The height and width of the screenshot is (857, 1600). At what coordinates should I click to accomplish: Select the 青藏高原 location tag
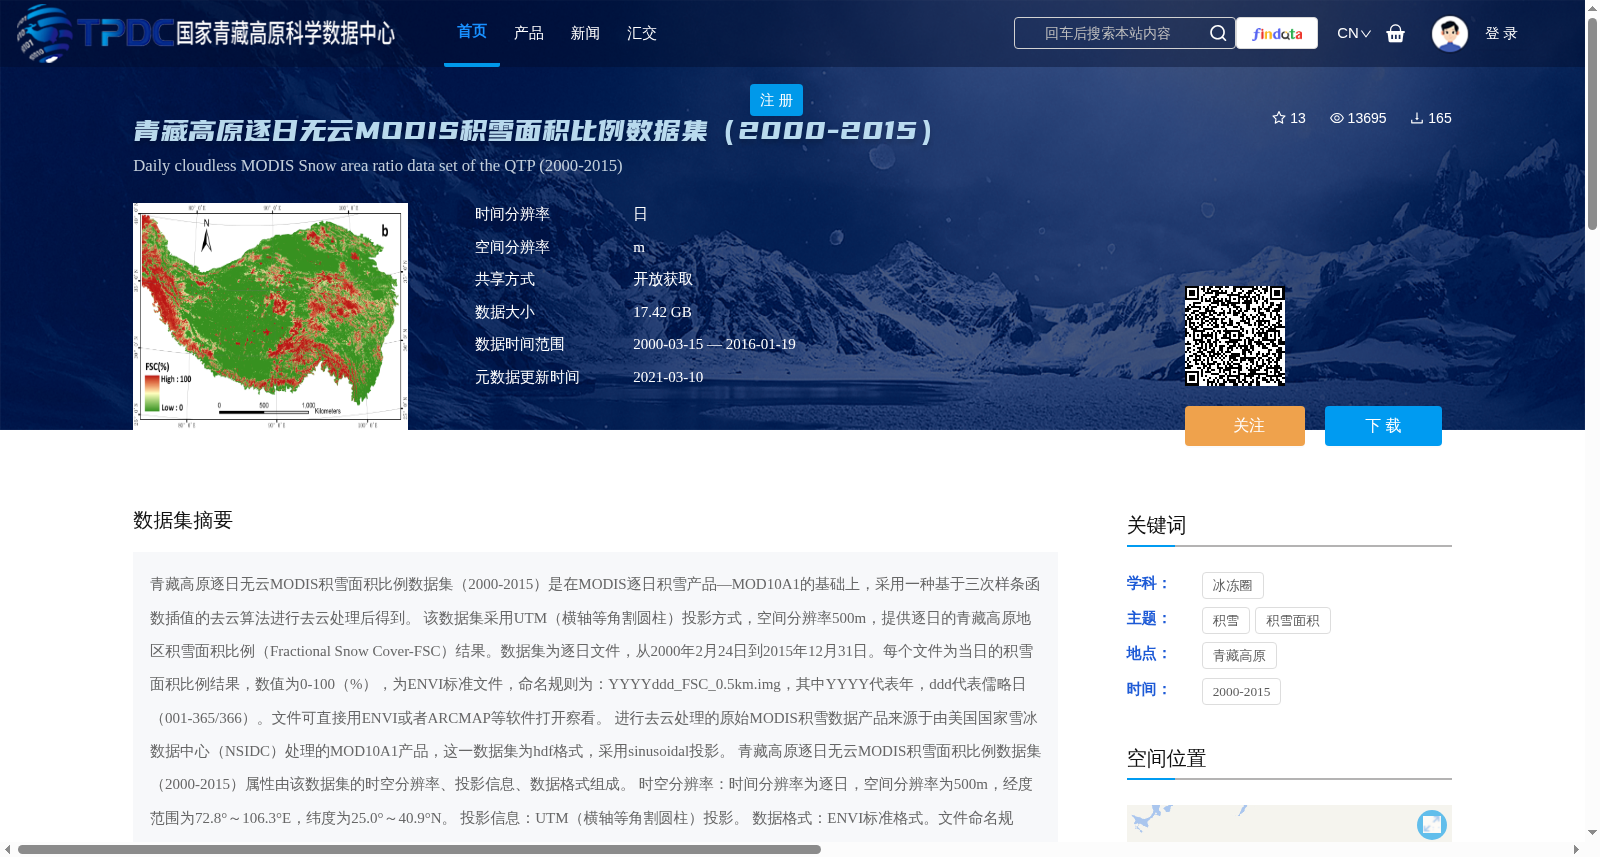(x=1239, y=656)
